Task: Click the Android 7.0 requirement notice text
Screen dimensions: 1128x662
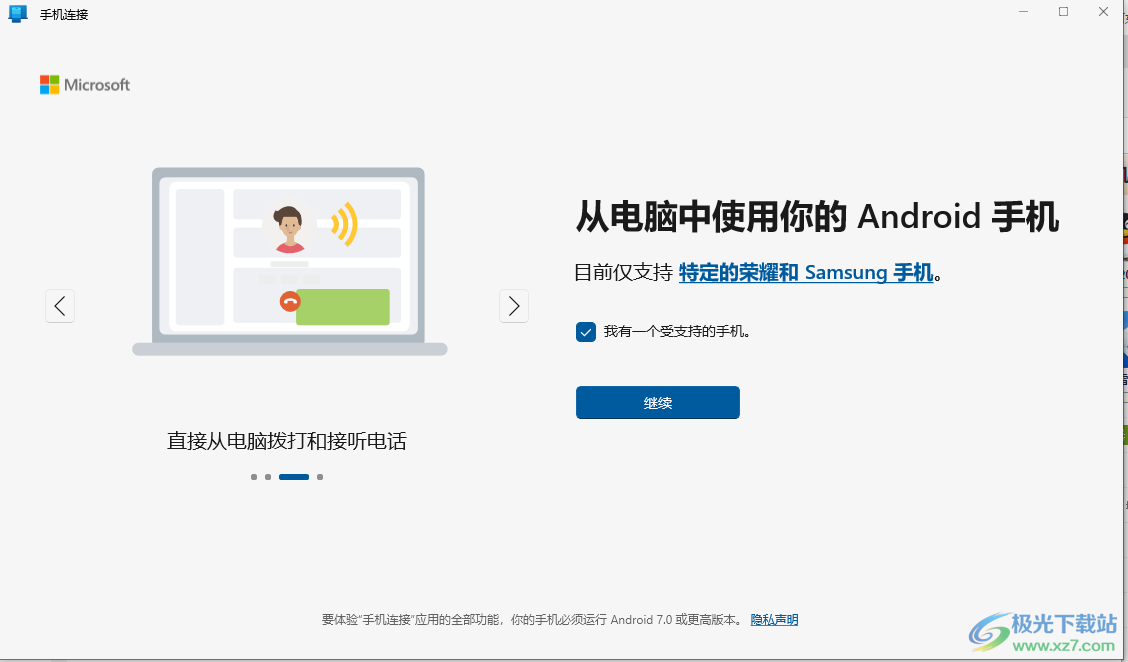Action: coord(532,620)
